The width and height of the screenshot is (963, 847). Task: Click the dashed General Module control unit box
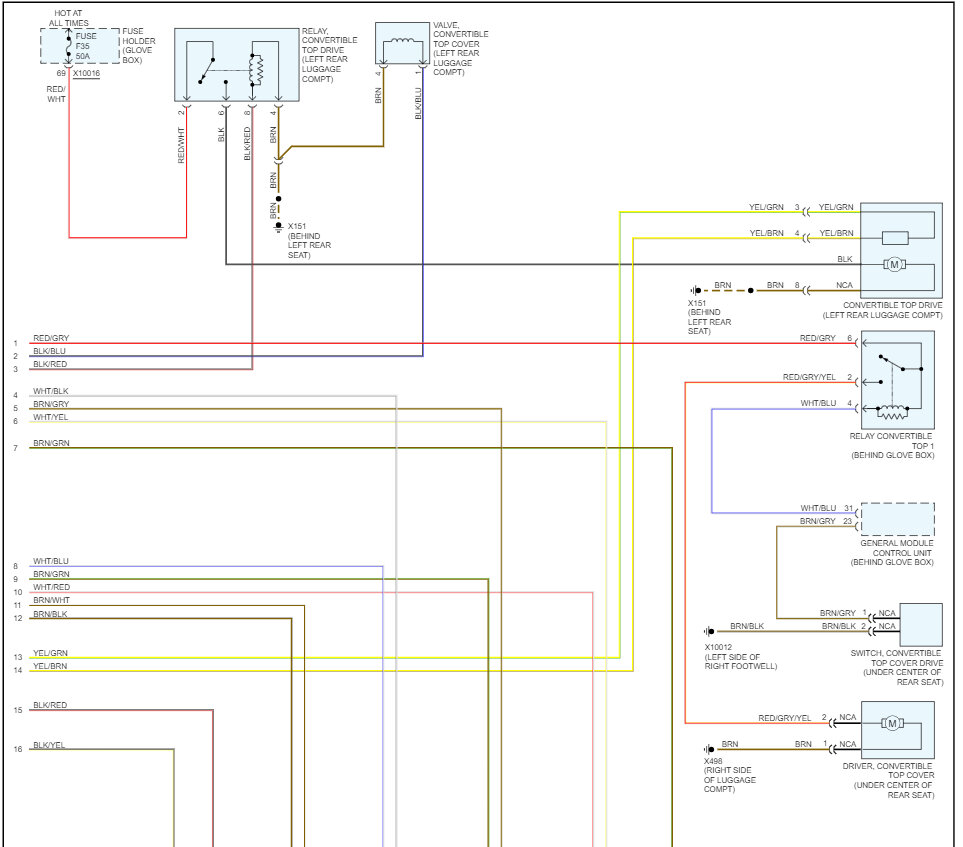point(898,520)
